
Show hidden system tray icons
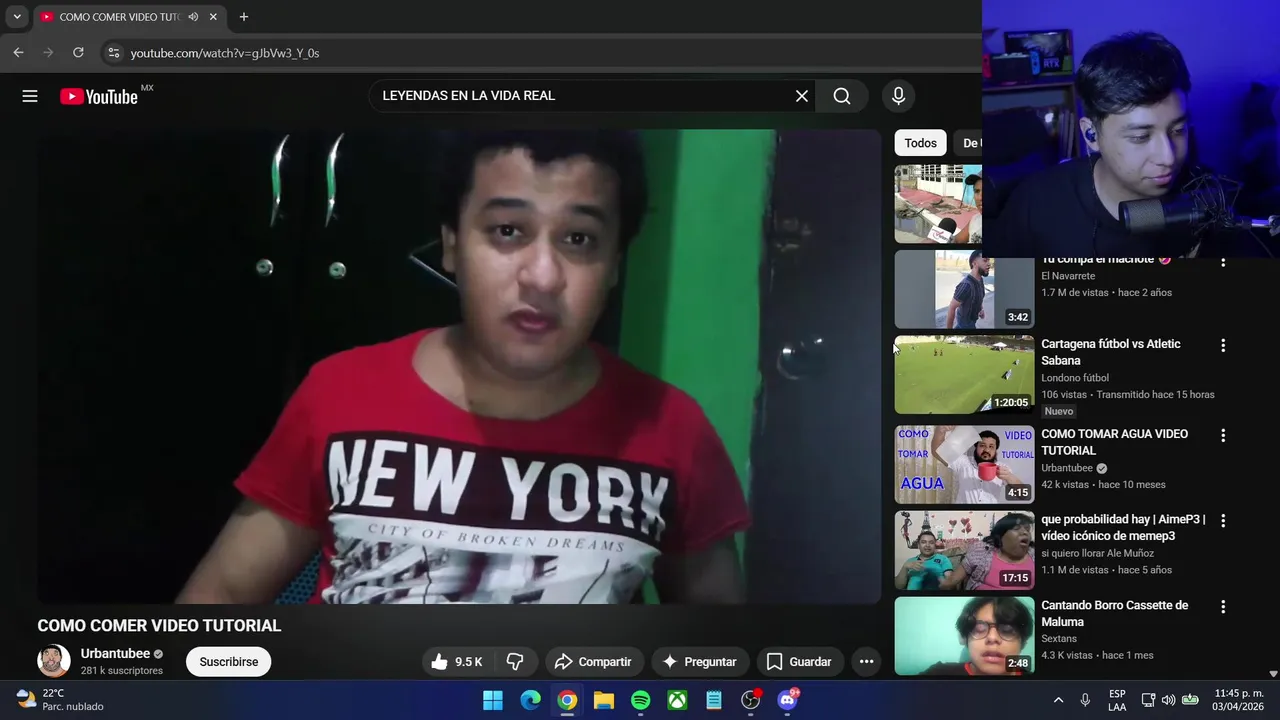pyautogui.click(x=1058, y=700)
